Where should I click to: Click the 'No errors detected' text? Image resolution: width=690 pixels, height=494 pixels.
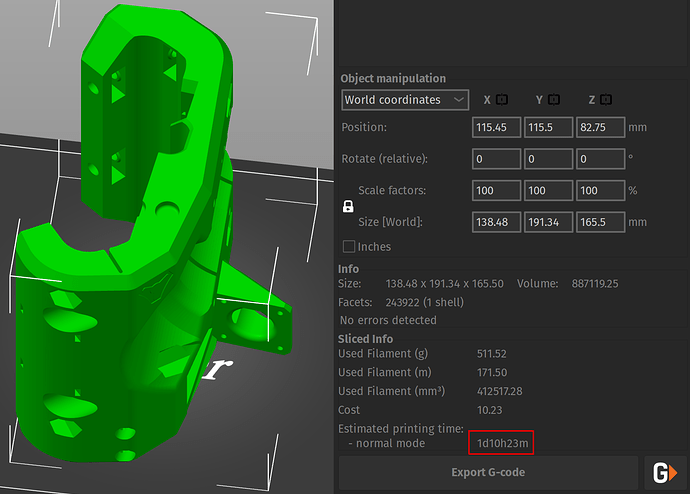pos(388,320)
